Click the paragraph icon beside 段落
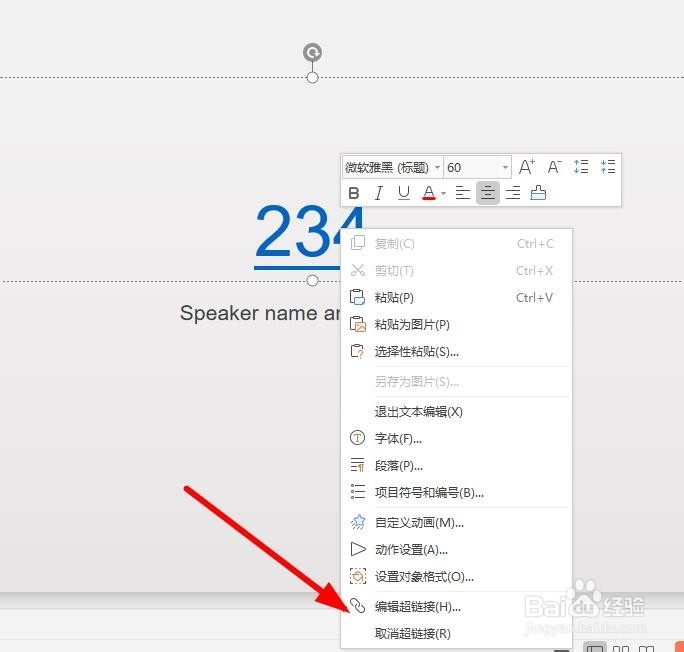Image resolution: width=684 pixels, height=652 pixels. click(357, 464)
